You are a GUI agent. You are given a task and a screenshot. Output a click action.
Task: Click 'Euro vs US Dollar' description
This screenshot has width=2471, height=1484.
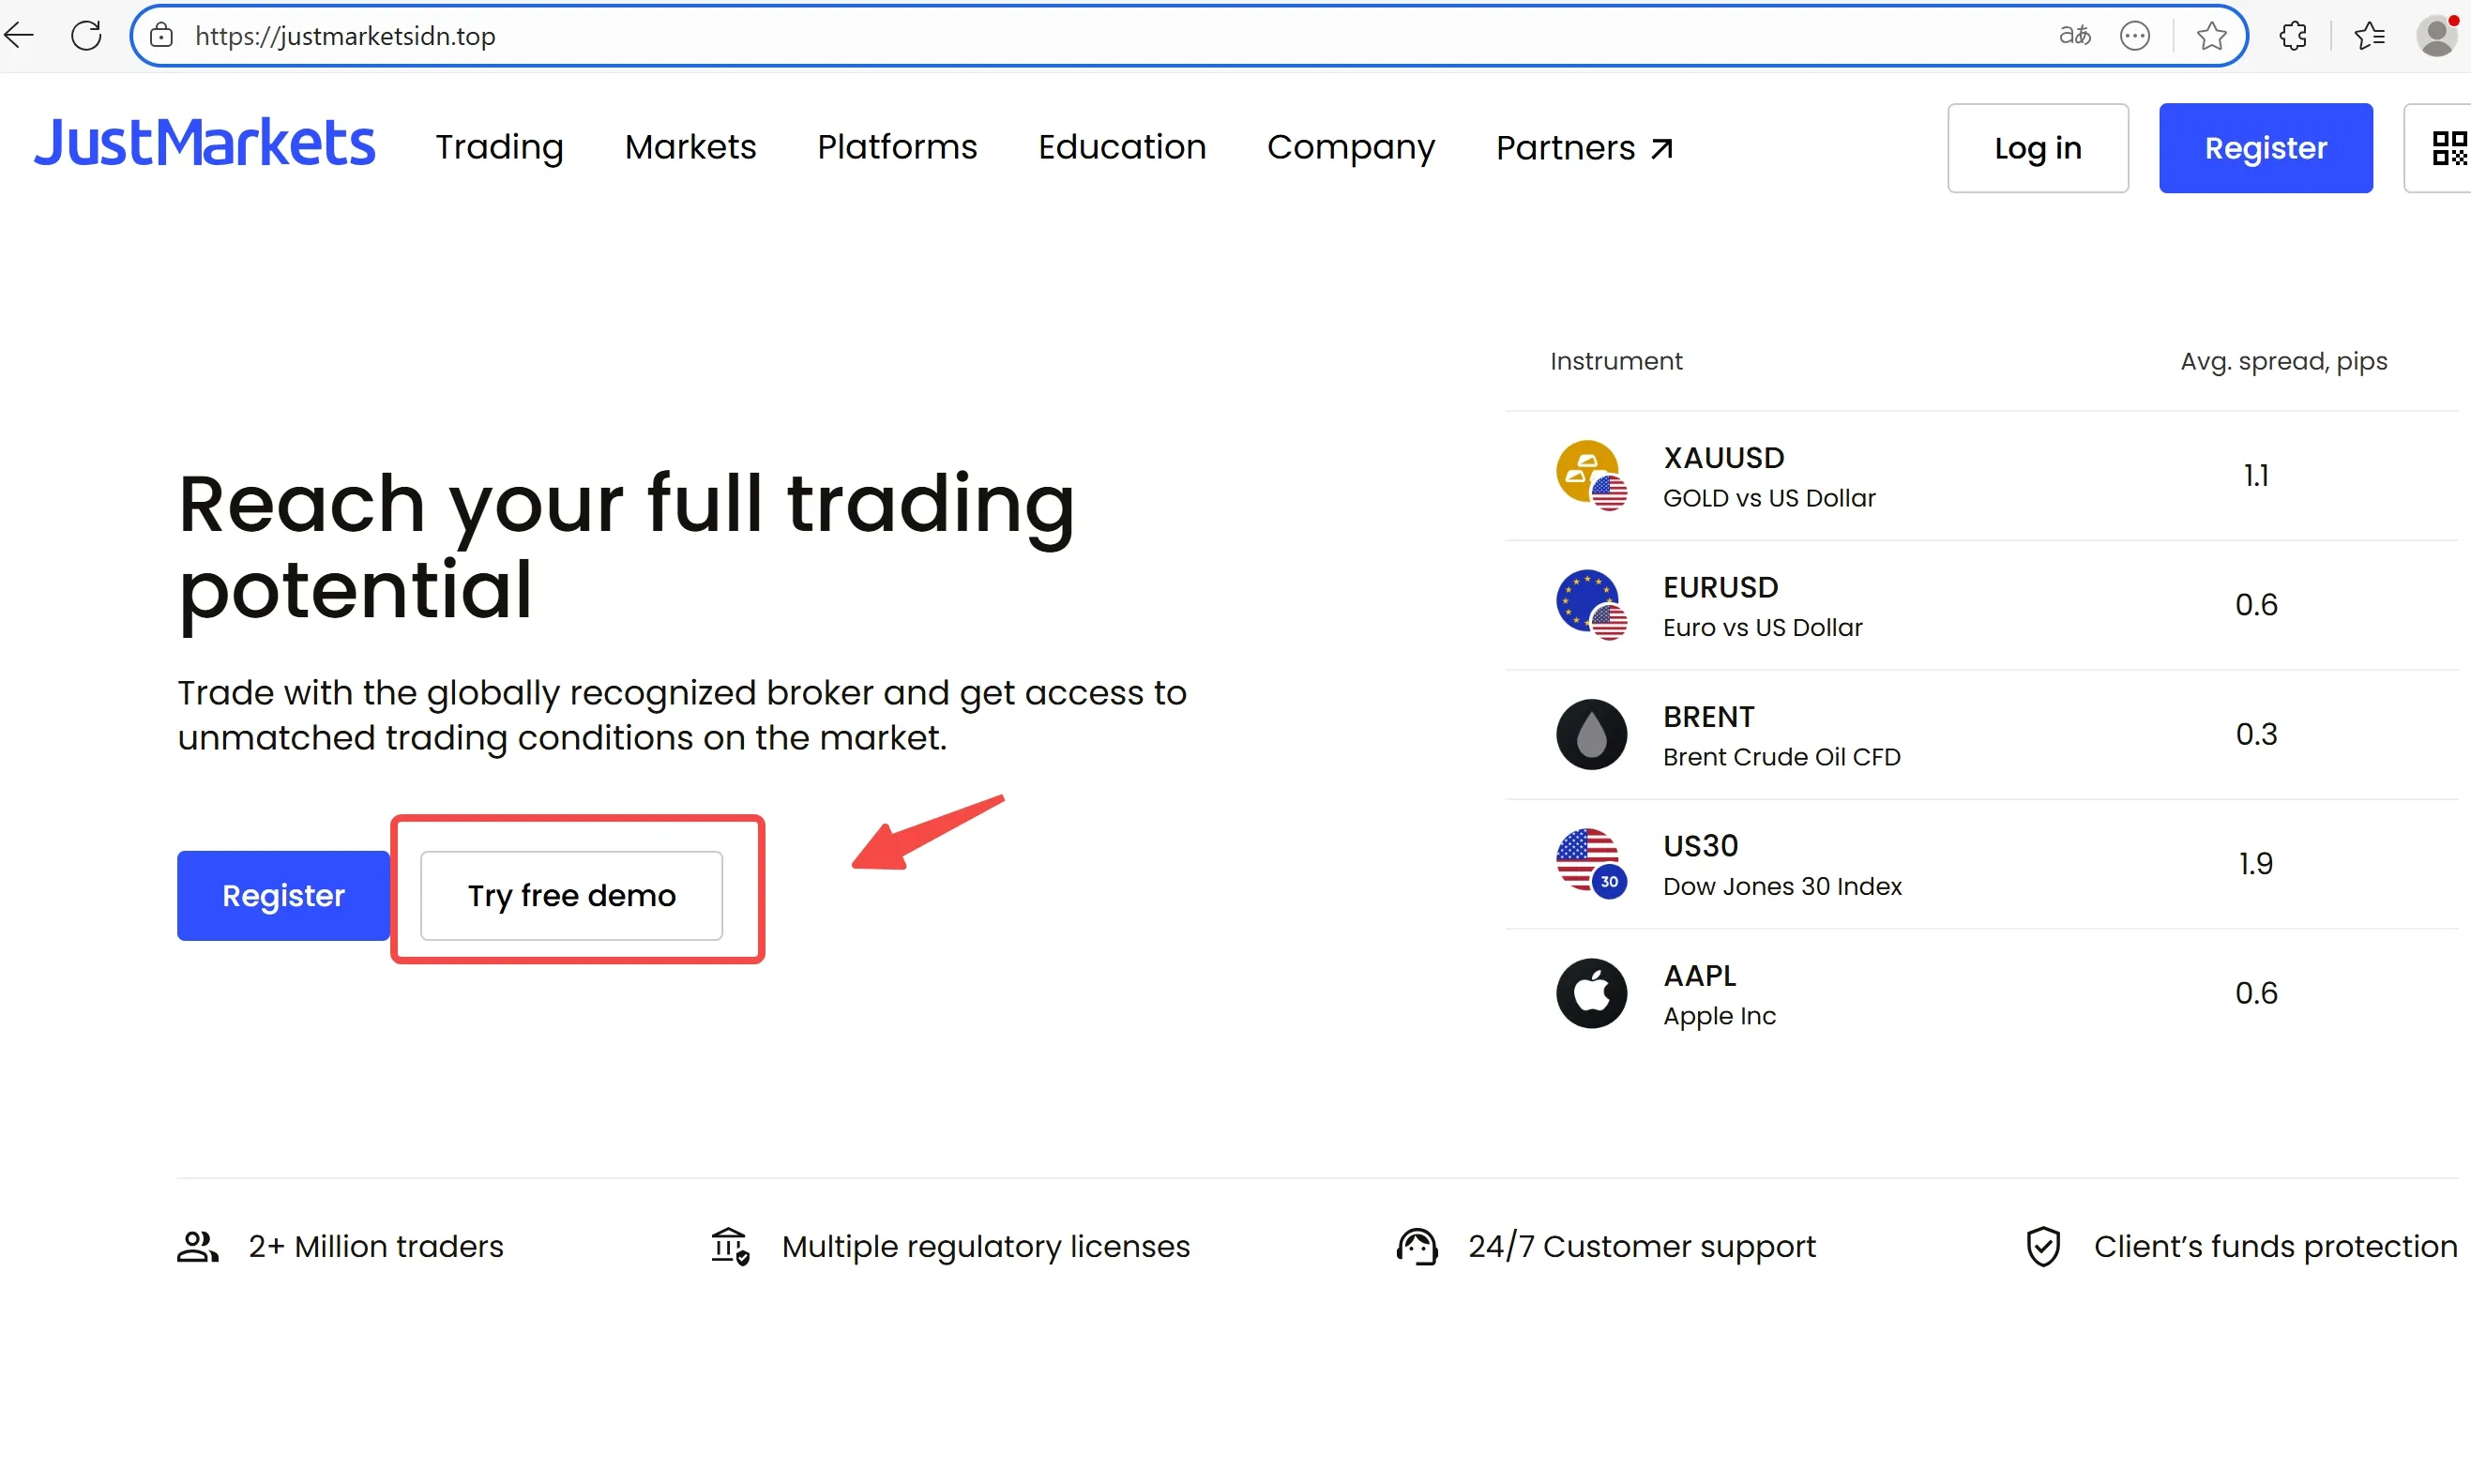(1763, 627)
